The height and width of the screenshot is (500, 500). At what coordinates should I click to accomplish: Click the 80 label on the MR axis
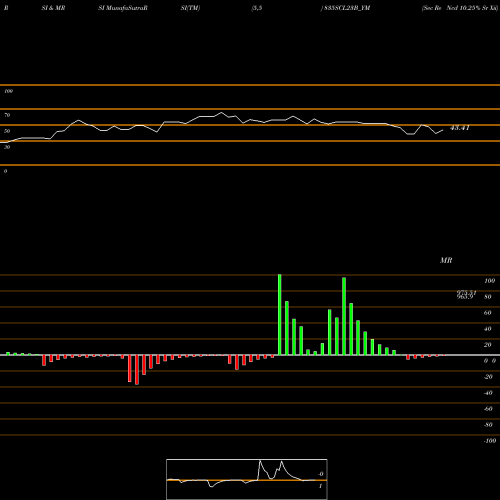pos(488,297)
